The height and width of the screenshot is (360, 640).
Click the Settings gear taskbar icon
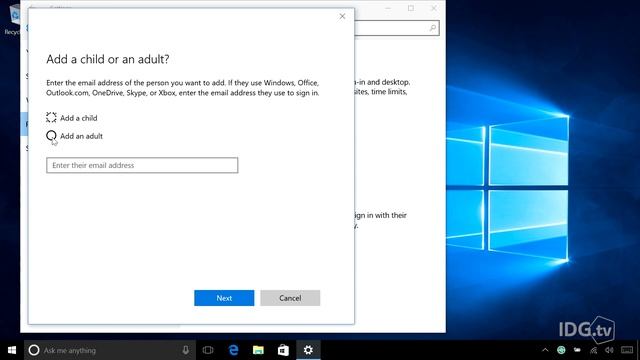(308, 350)
